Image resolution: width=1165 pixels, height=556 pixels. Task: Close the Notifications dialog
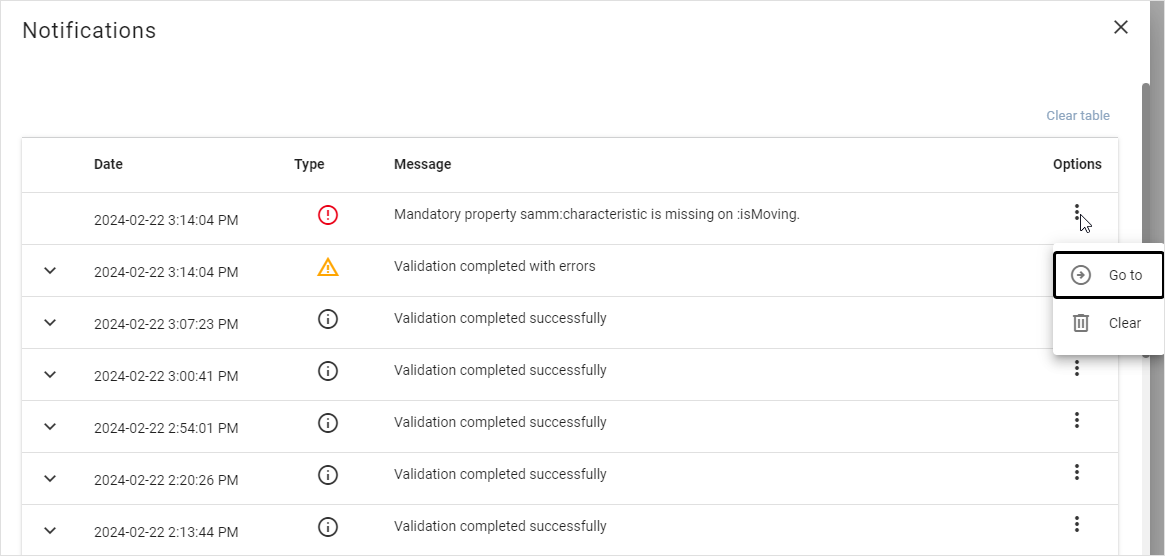click(x=1120, y=28)
